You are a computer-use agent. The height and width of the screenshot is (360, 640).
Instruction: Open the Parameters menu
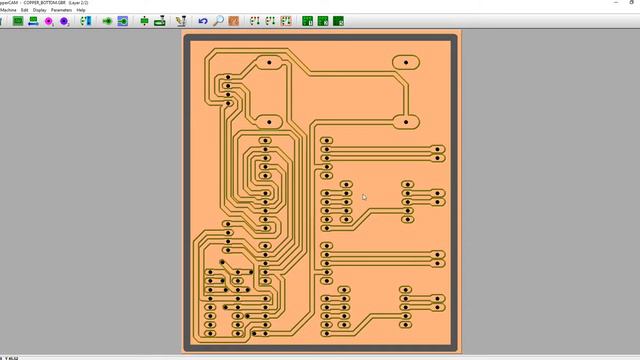pos(61,10)
